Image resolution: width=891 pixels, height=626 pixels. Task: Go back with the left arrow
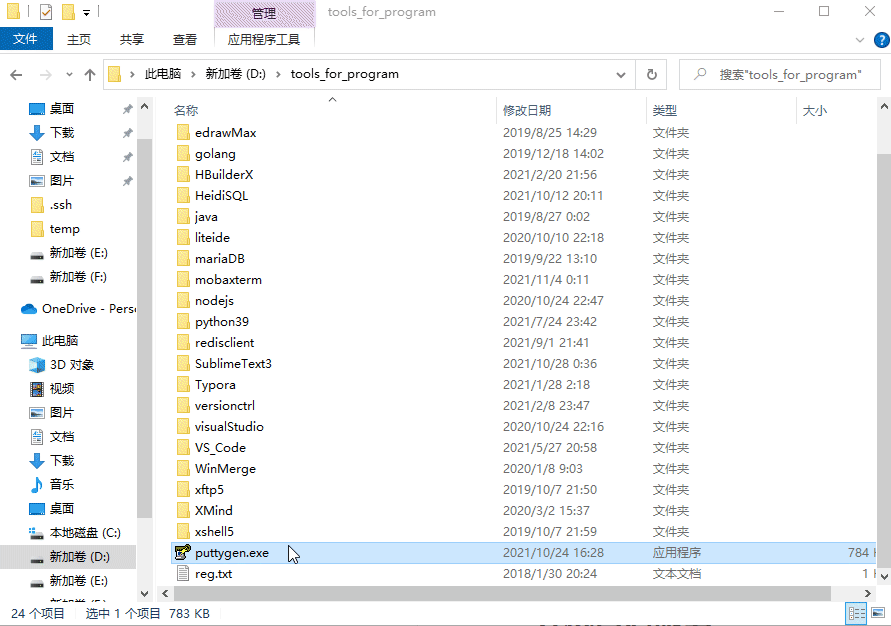[16, 74]
